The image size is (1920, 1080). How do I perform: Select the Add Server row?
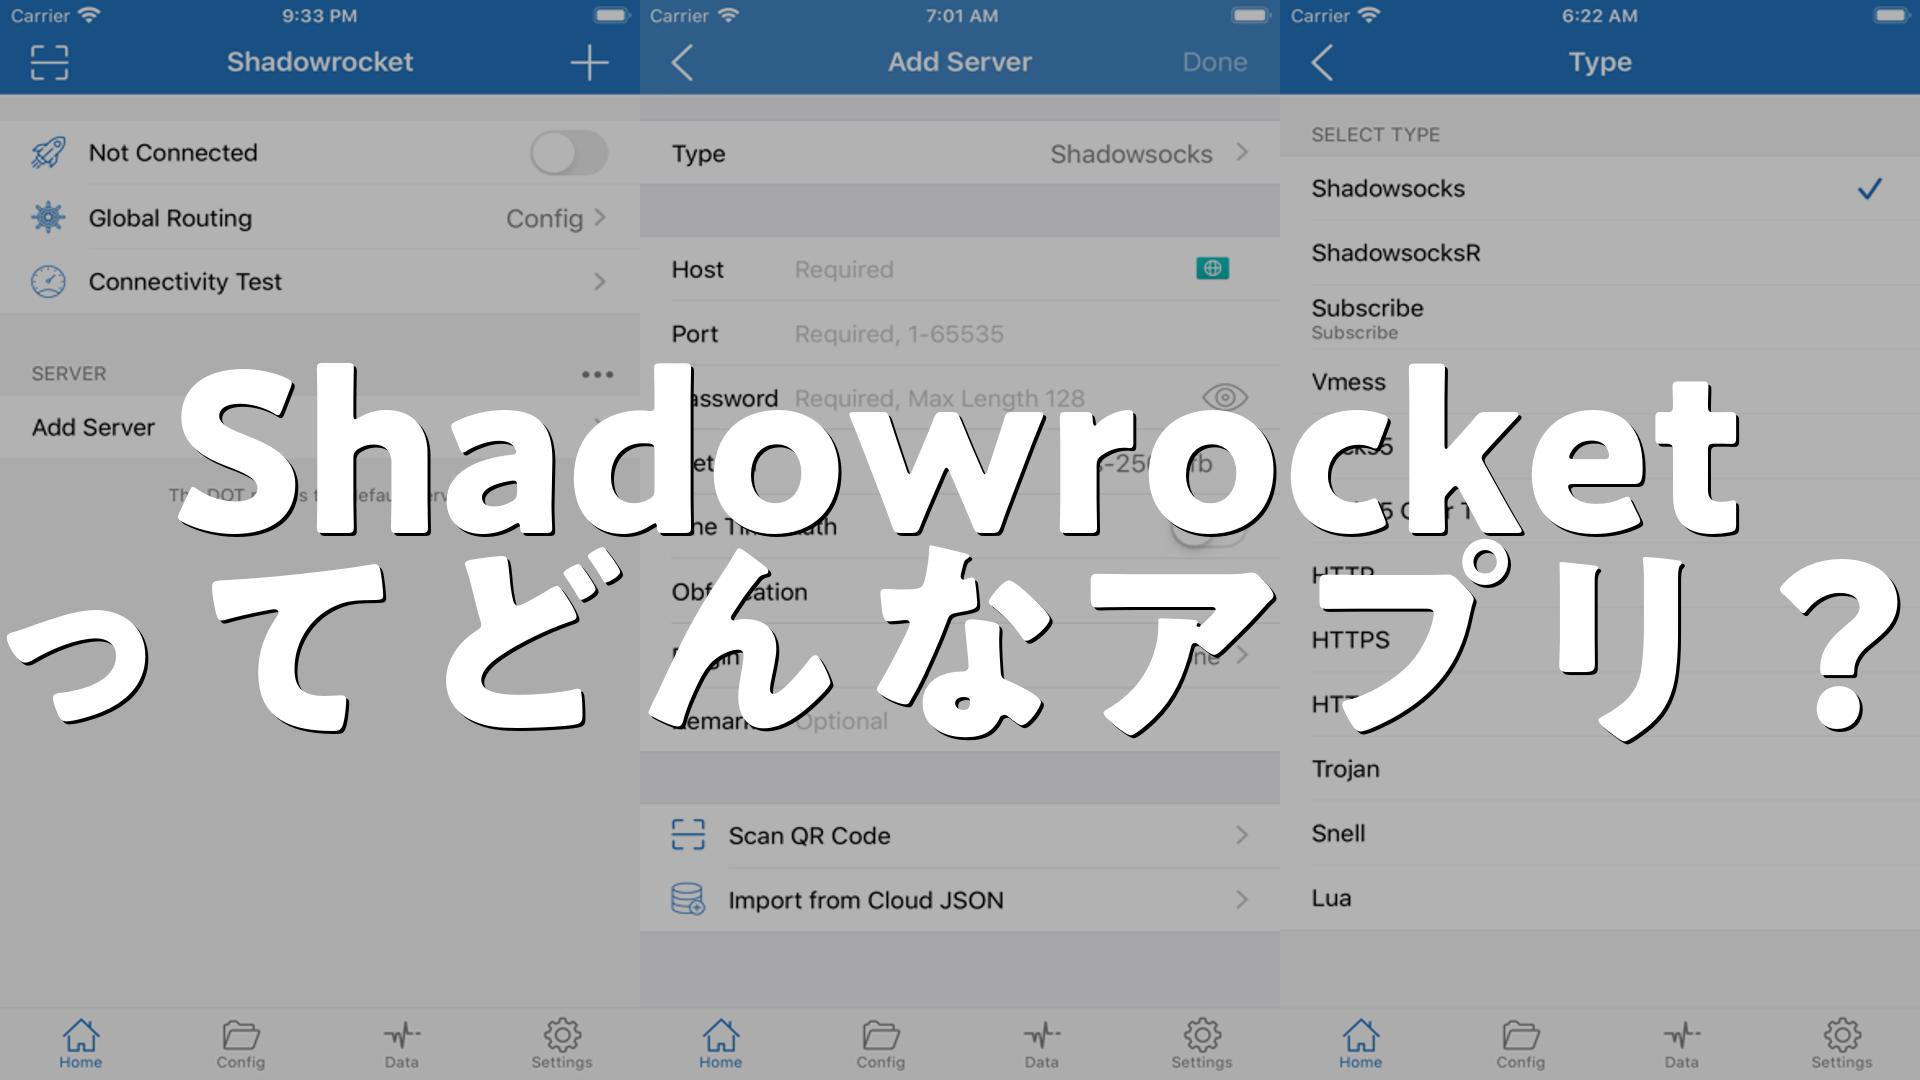pos(320,427)
